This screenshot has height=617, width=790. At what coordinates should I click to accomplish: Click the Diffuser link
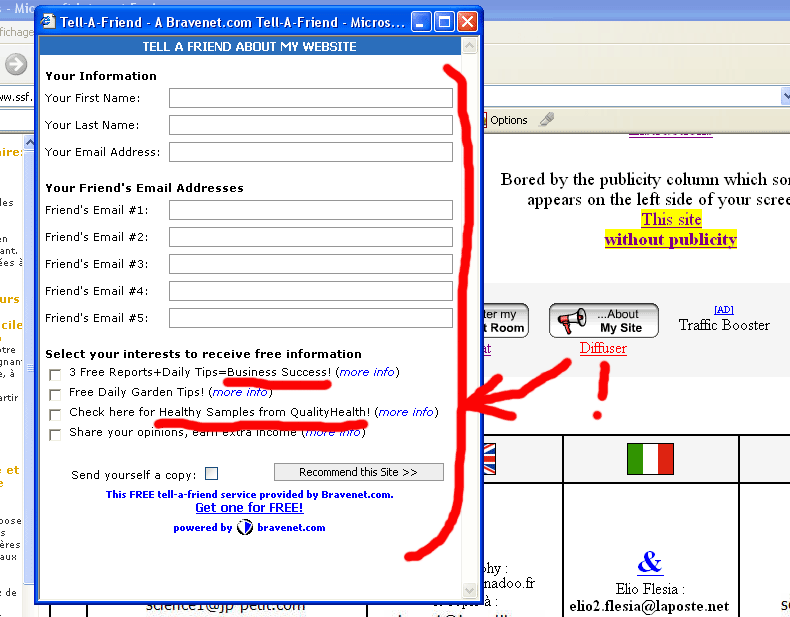pos(603,348)
